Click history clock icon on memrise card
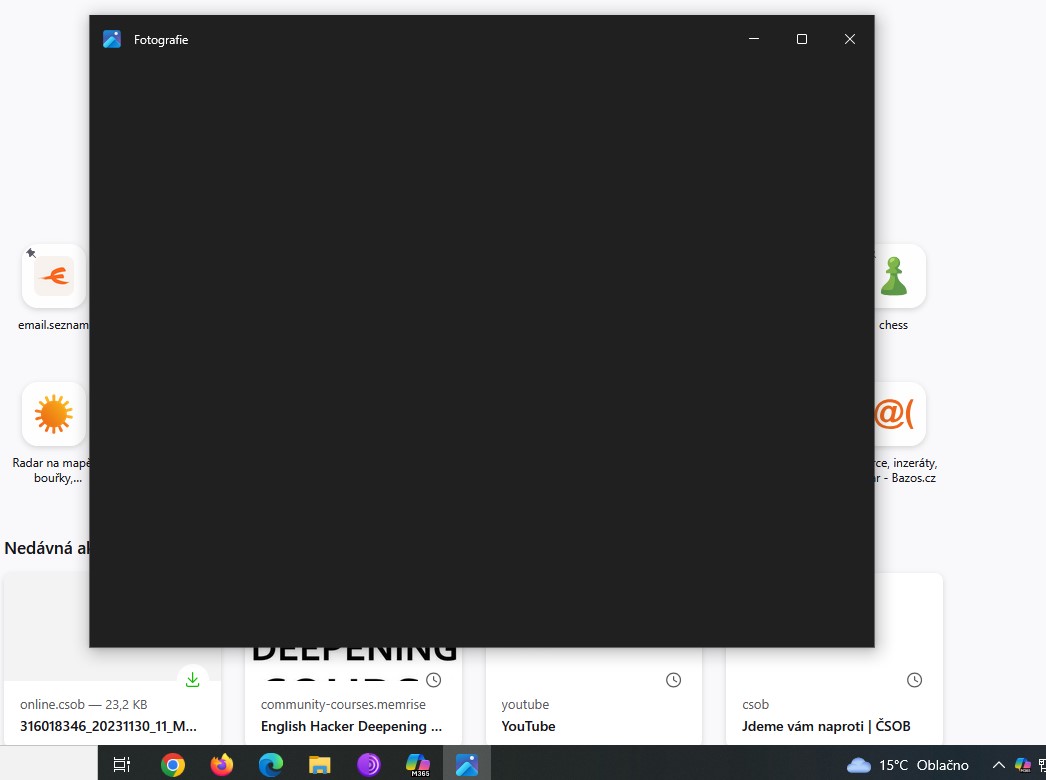Screen dimensions: 1046x780 (x=434, y=680)
